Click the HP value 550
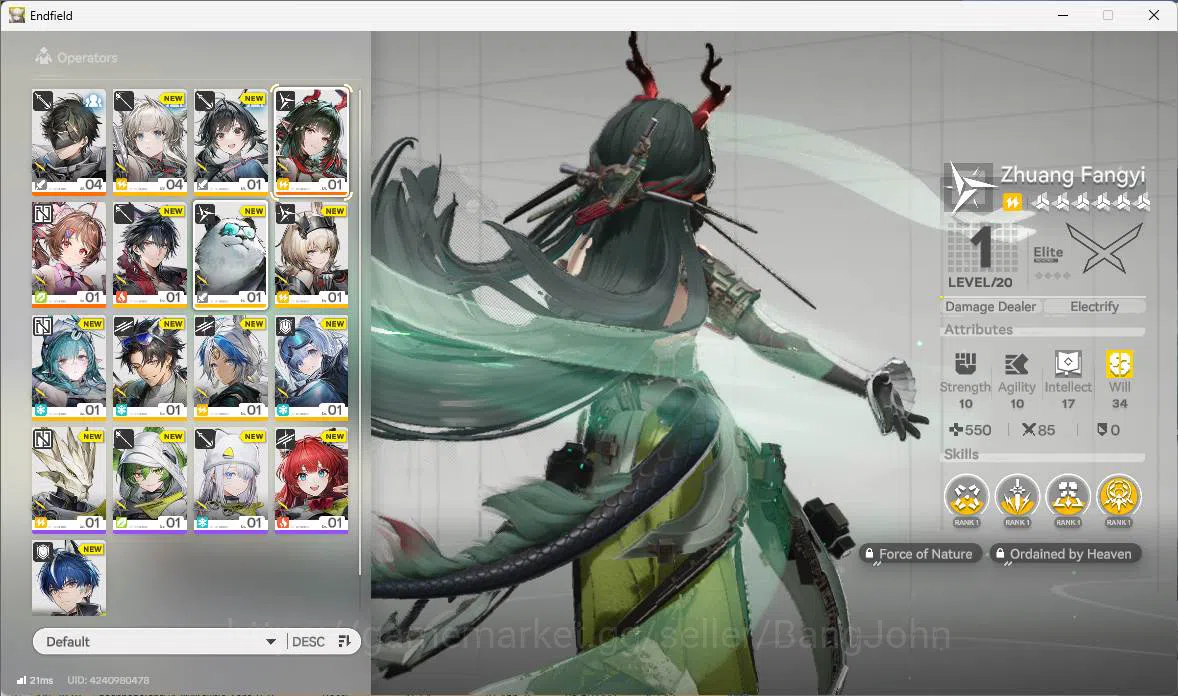The image size is (1178, 696). [970, 430]
